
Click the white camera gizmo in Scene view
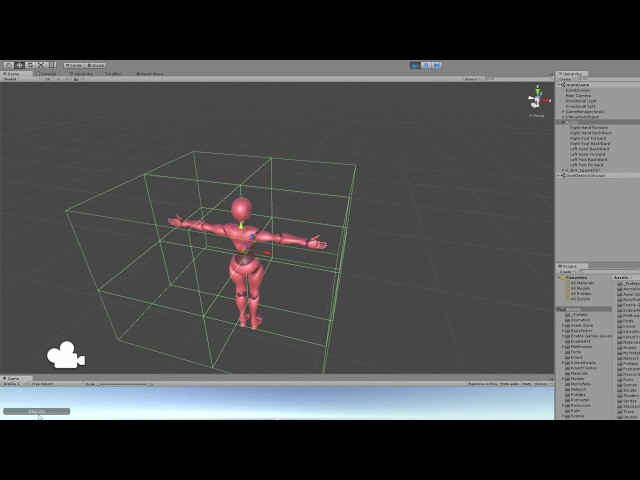[66, 355]
